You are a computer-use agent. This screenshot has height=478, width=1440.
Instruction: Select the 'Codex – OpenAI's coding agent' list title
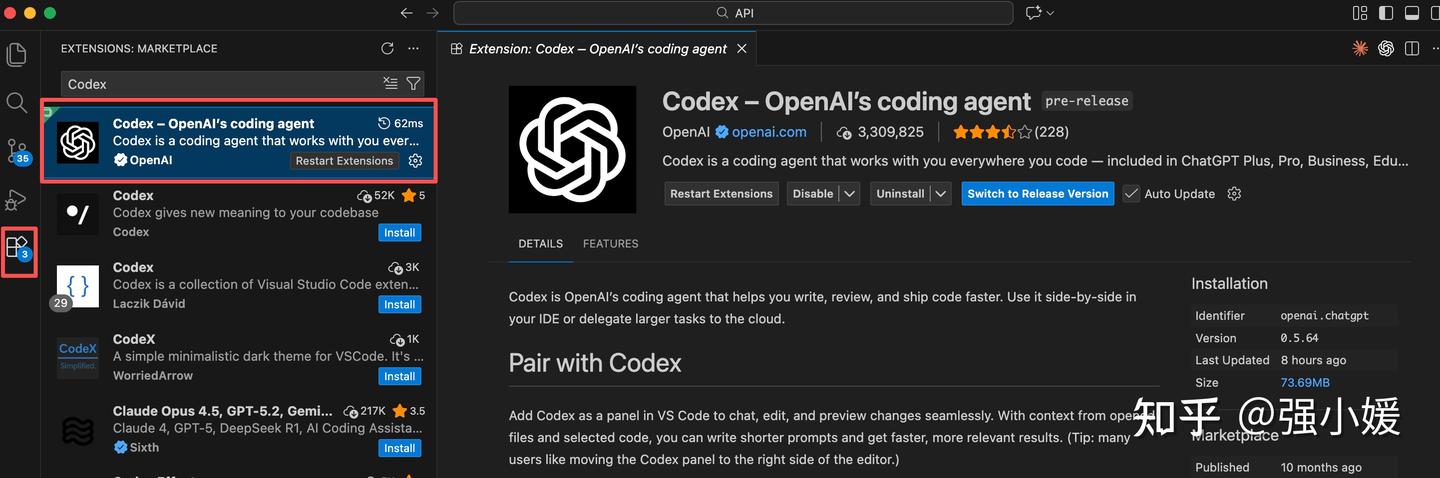click(x=214, y=124)
